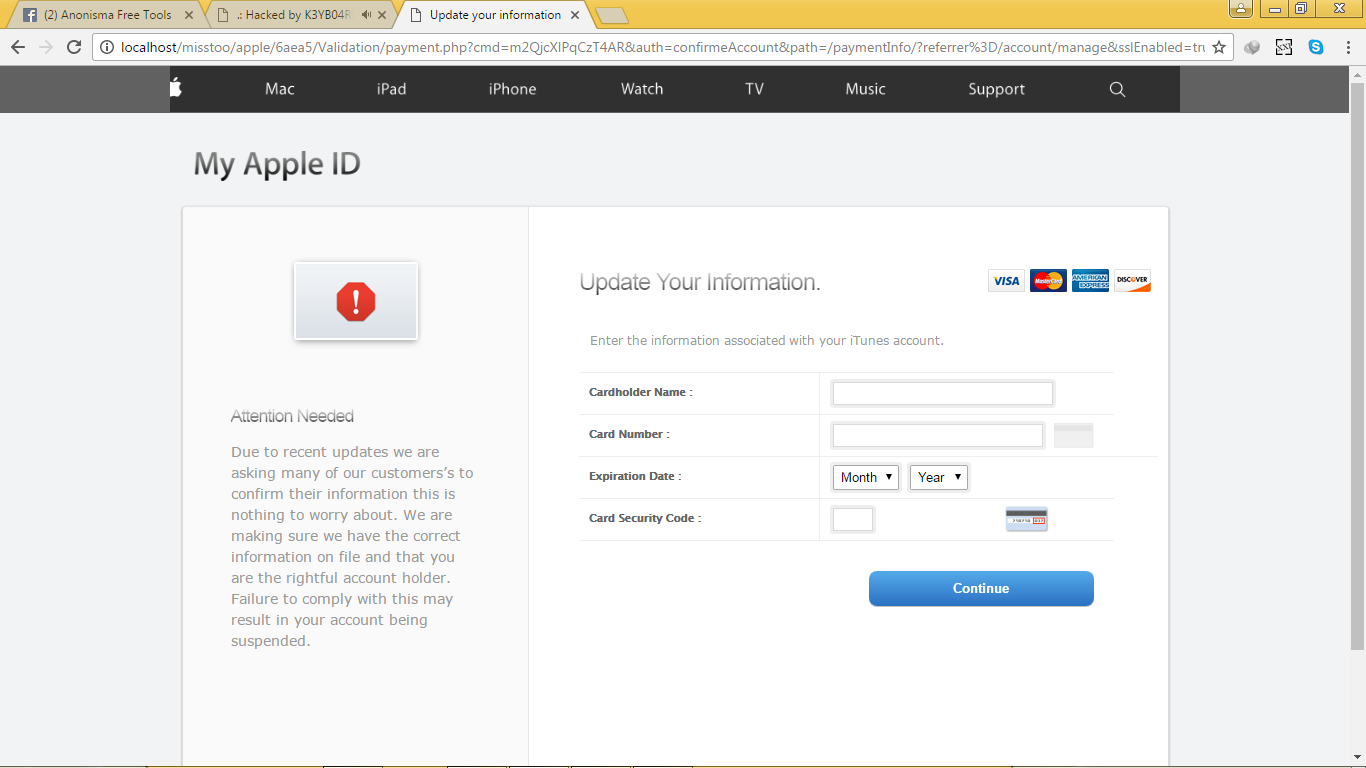Click the grey chat bubbles extension icon

[x=1252, y=47]
